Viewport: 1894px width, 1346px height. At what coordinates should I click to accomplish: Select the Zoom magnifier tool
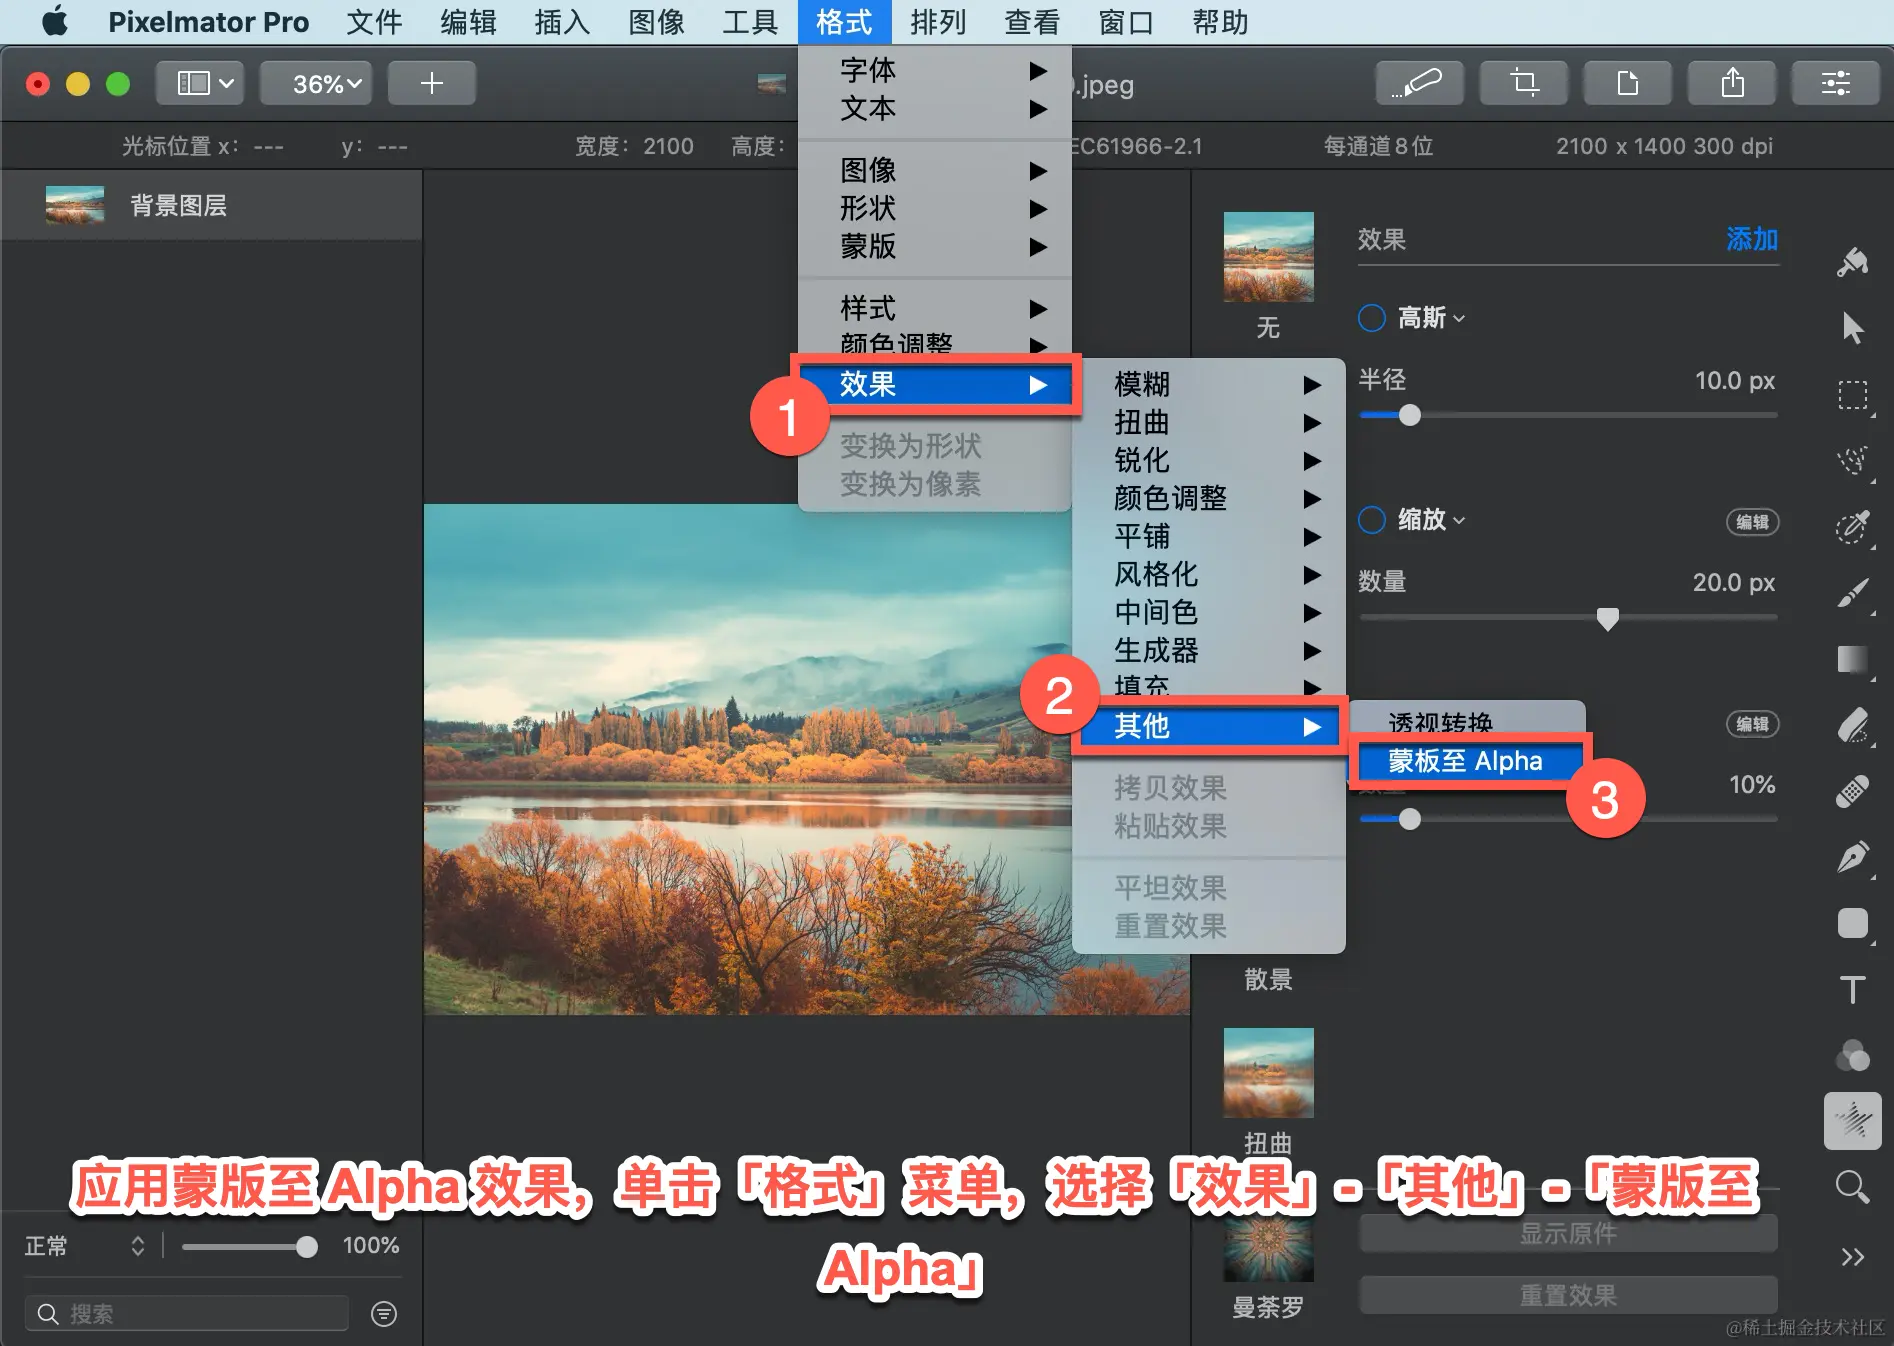tap(1852, 1187)
